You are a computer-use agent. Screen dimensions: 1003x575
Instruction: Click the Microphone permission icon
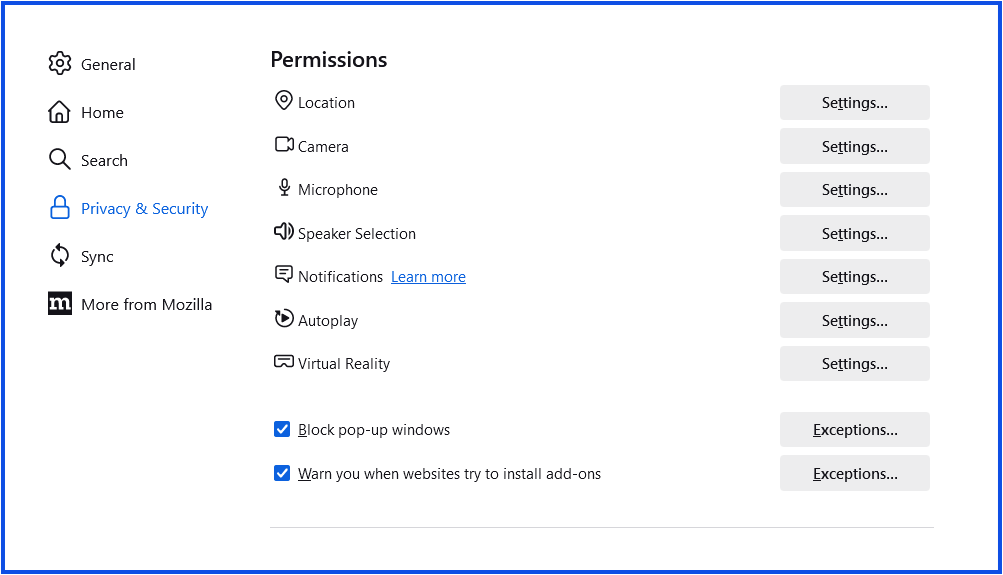click(284, 188)
